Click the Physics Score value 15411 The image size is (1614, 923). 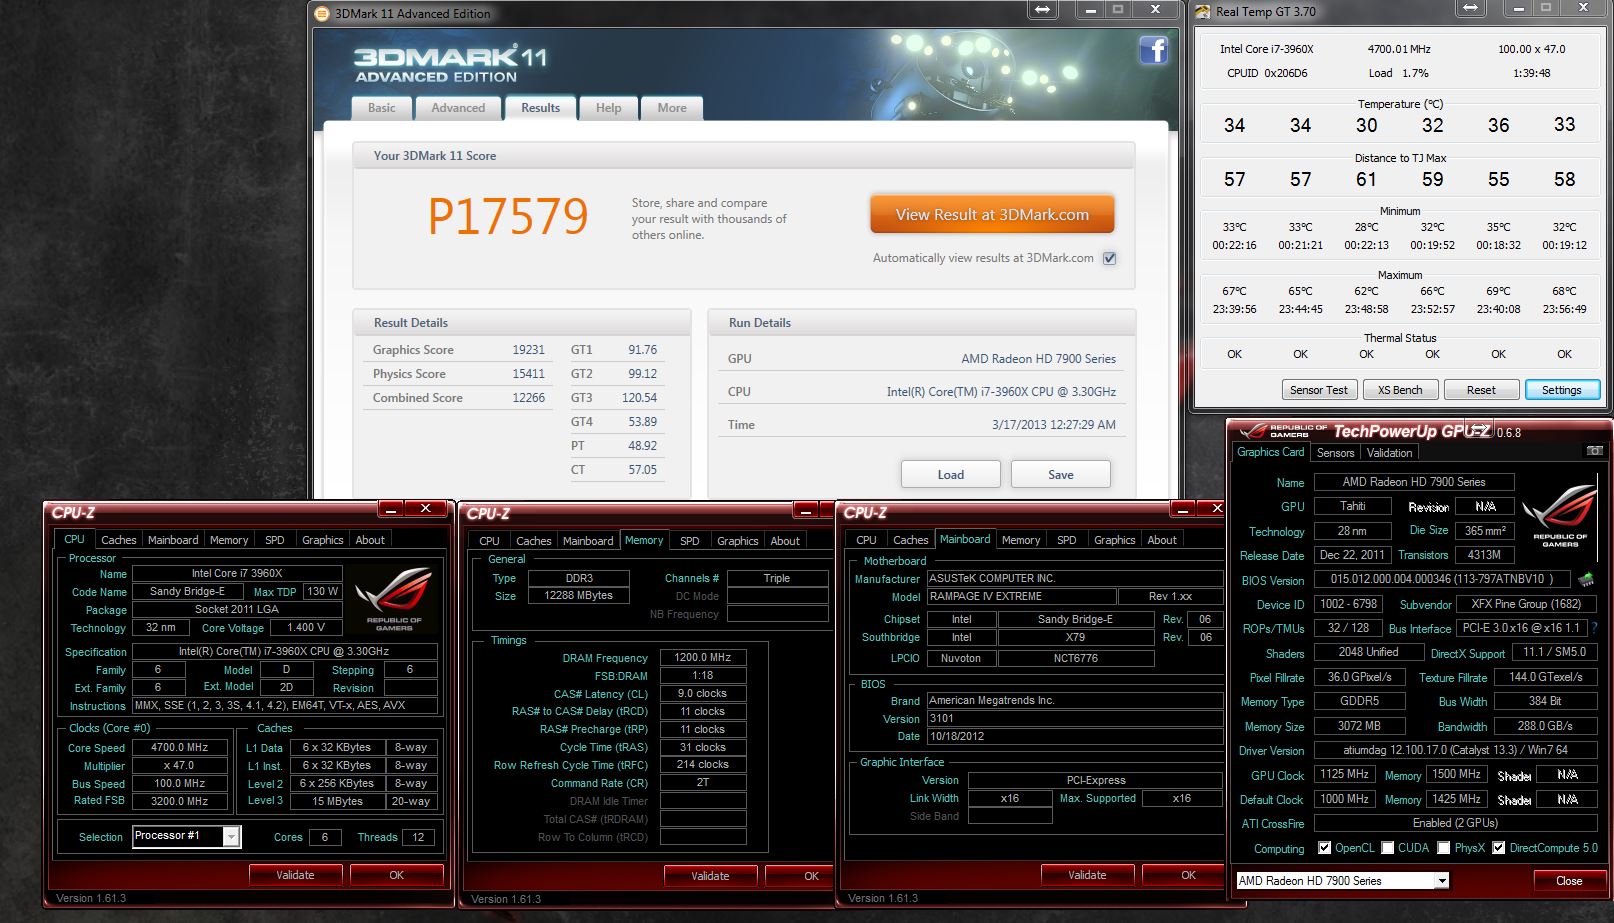(x=528, y=374)
